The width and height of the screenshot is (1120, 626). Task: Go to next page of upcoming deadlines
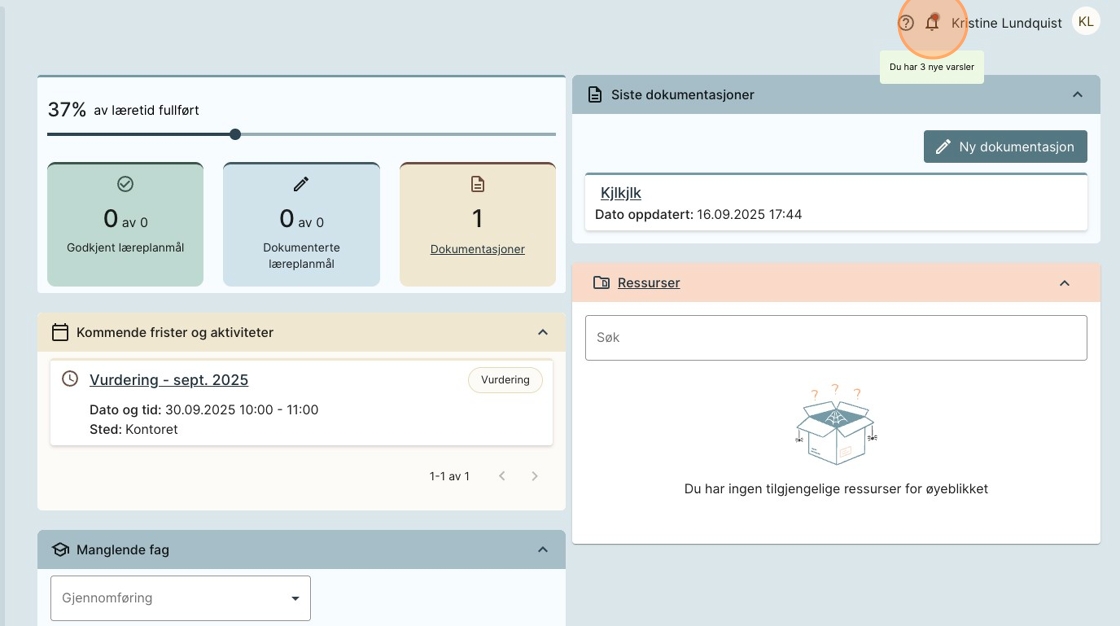coord(535,476)
